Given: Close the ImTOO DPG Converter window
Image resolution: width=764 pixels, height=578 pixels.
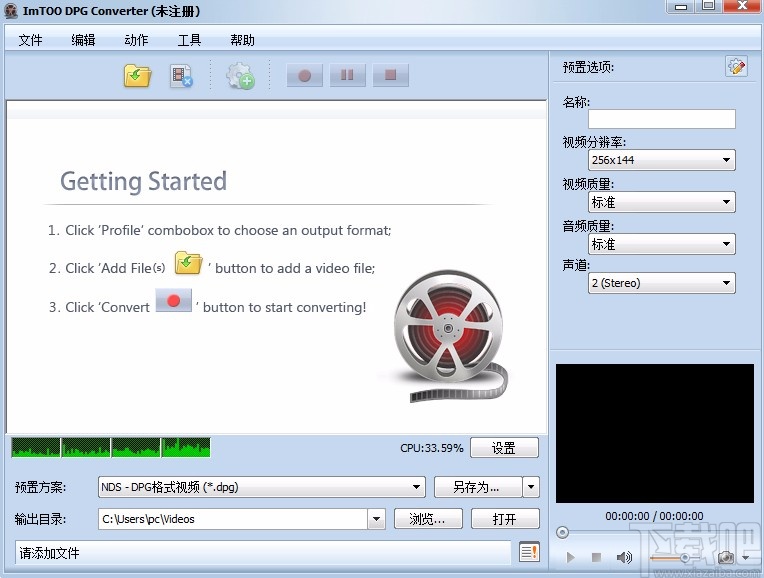Looking at the screenshot, I should coord(742,6).
